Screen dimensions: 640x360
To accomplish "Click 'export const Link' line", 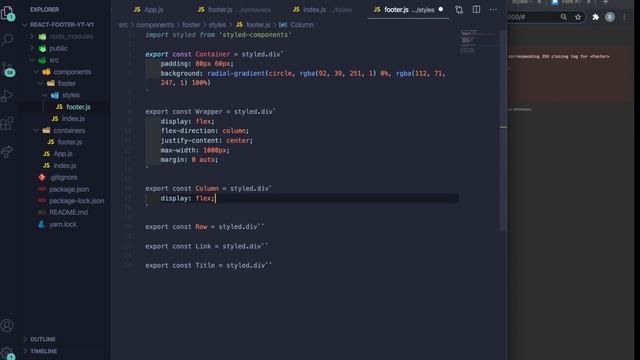I will [207, 247].
